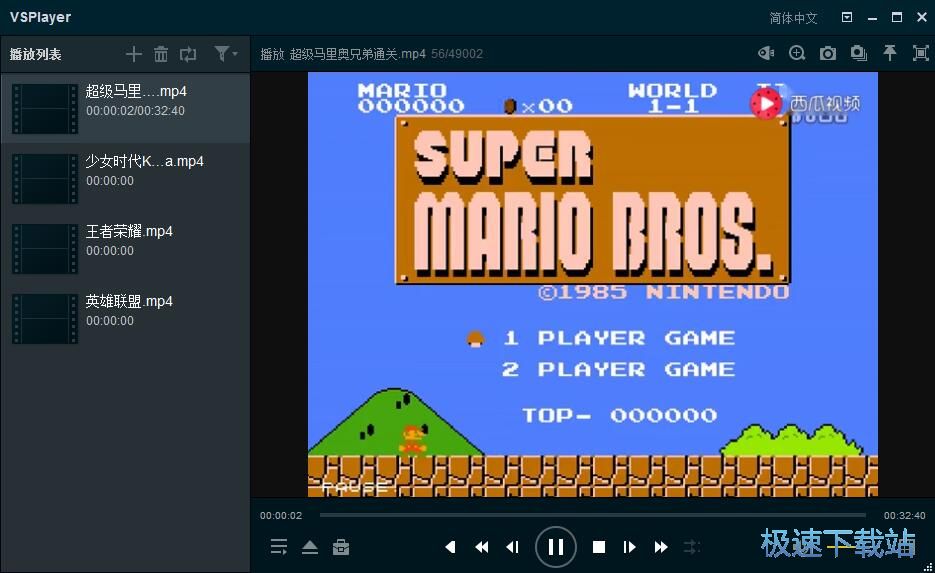This screenshot has height=573, width=935.
Task: Toggle playlist loop mode icon
Action: (x=188, y=54)
